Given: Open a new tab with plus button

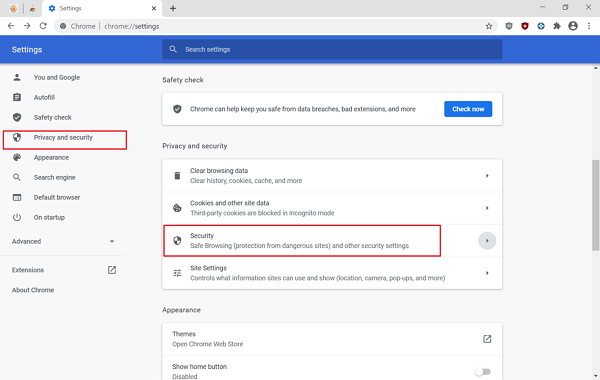Looking at the screenshot, I should 173,8.
